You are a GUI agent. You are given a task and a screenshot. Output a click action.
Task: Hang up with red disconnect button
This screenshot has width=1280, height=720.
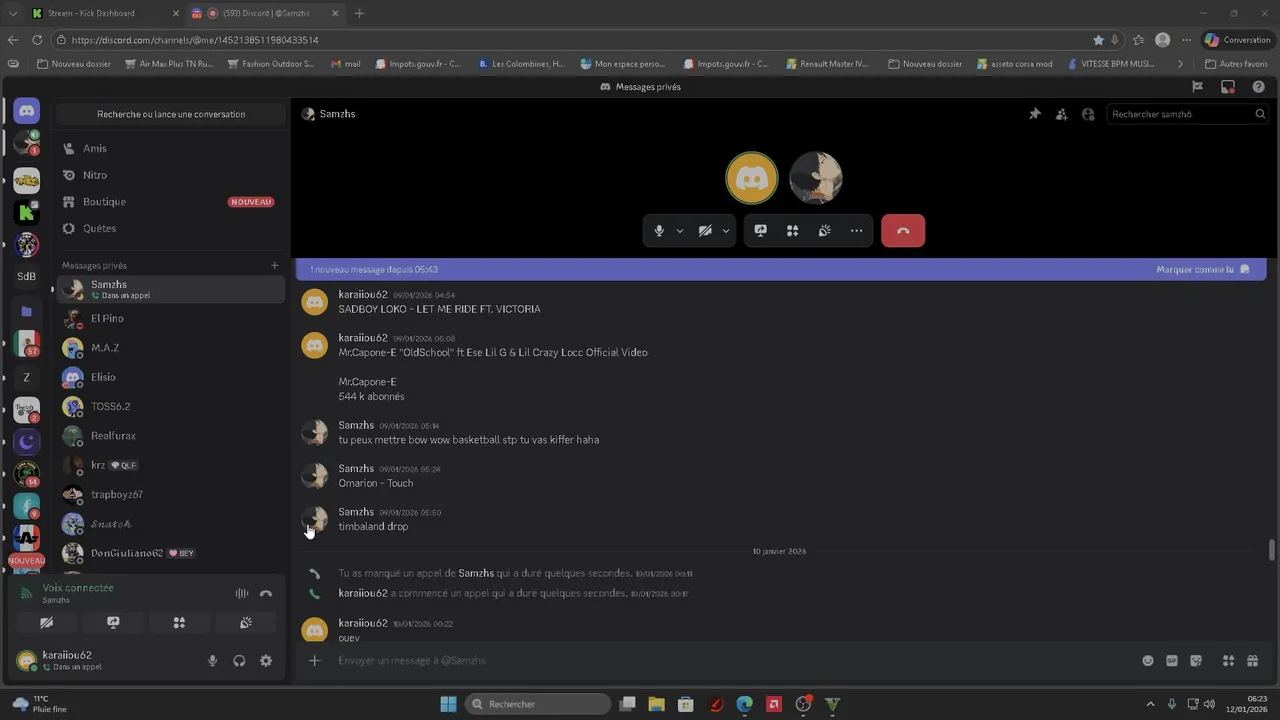coord(903,230)
